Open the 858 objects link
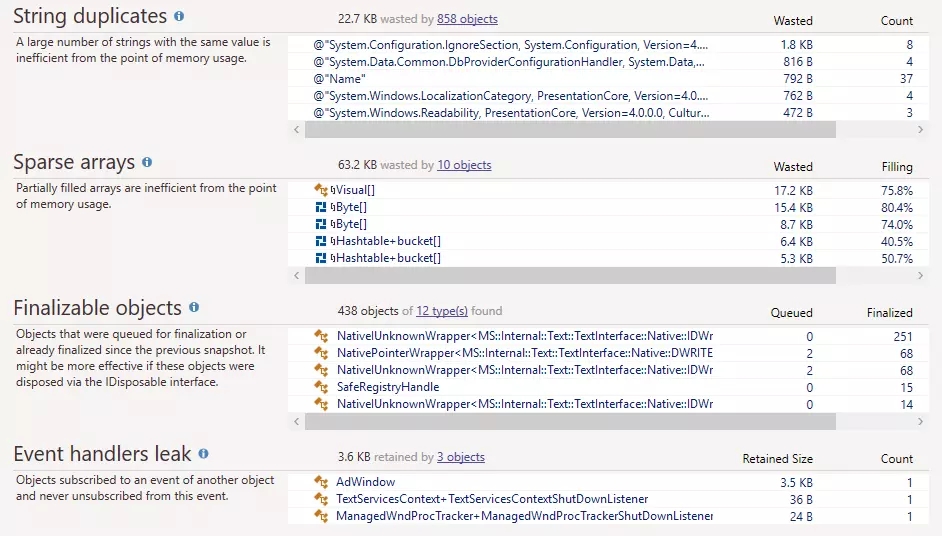The image size is (942, 536). pyautogui.click(x=467, y=19)
